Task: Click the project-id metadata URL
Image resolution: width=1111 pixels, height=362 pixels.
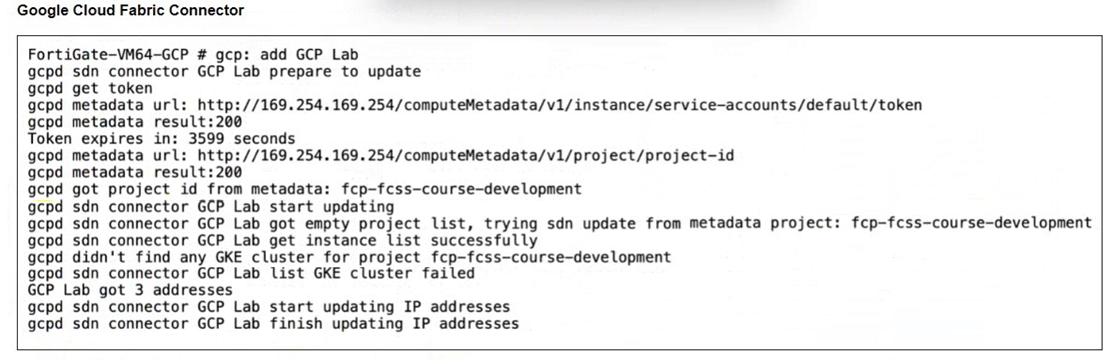Action: click(x=466, y=156)
